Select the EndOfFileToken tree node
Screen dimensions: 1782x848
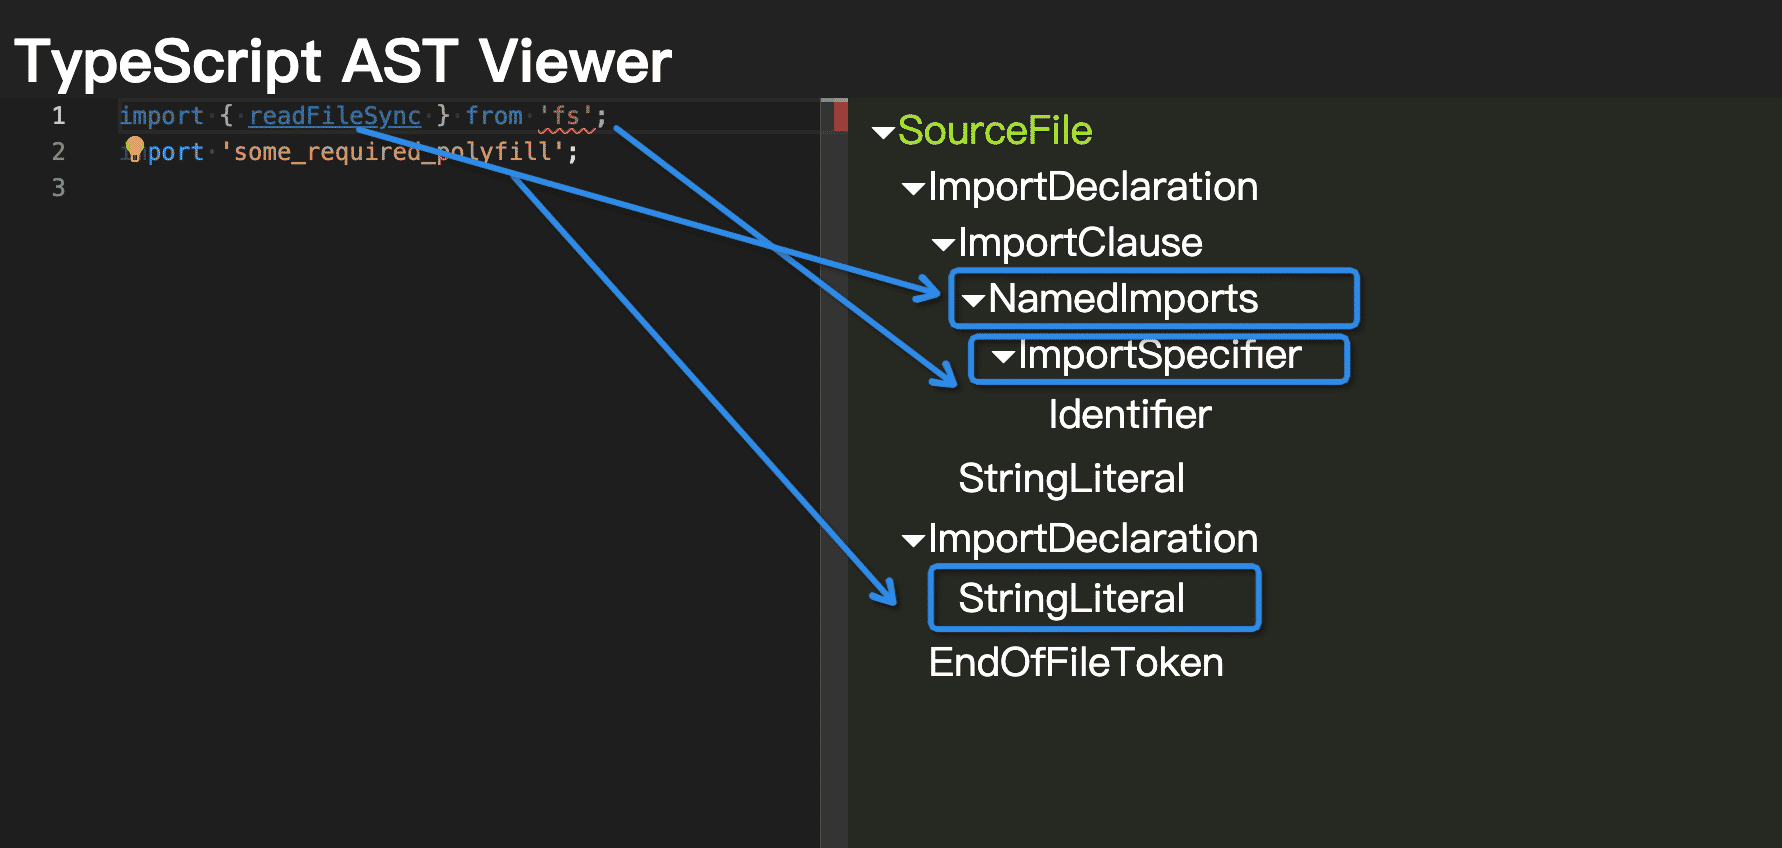[x=1075, y=663]
